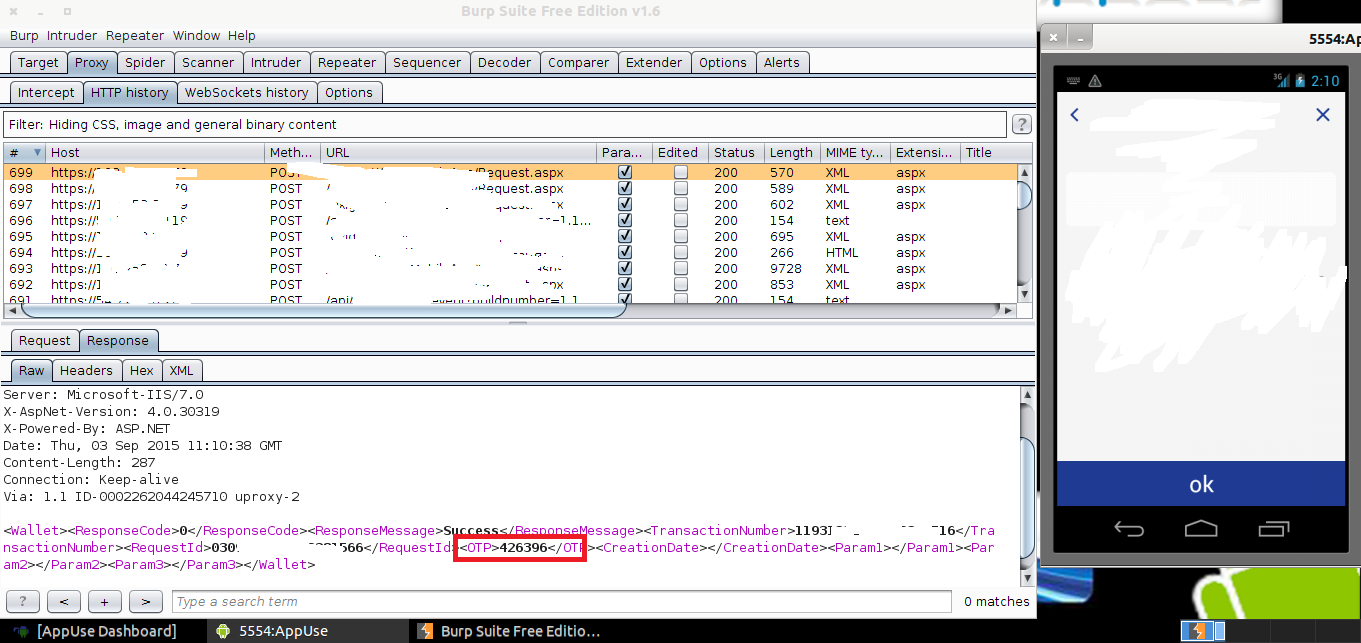Sort history by MIME type column

[x=854, y=152]
